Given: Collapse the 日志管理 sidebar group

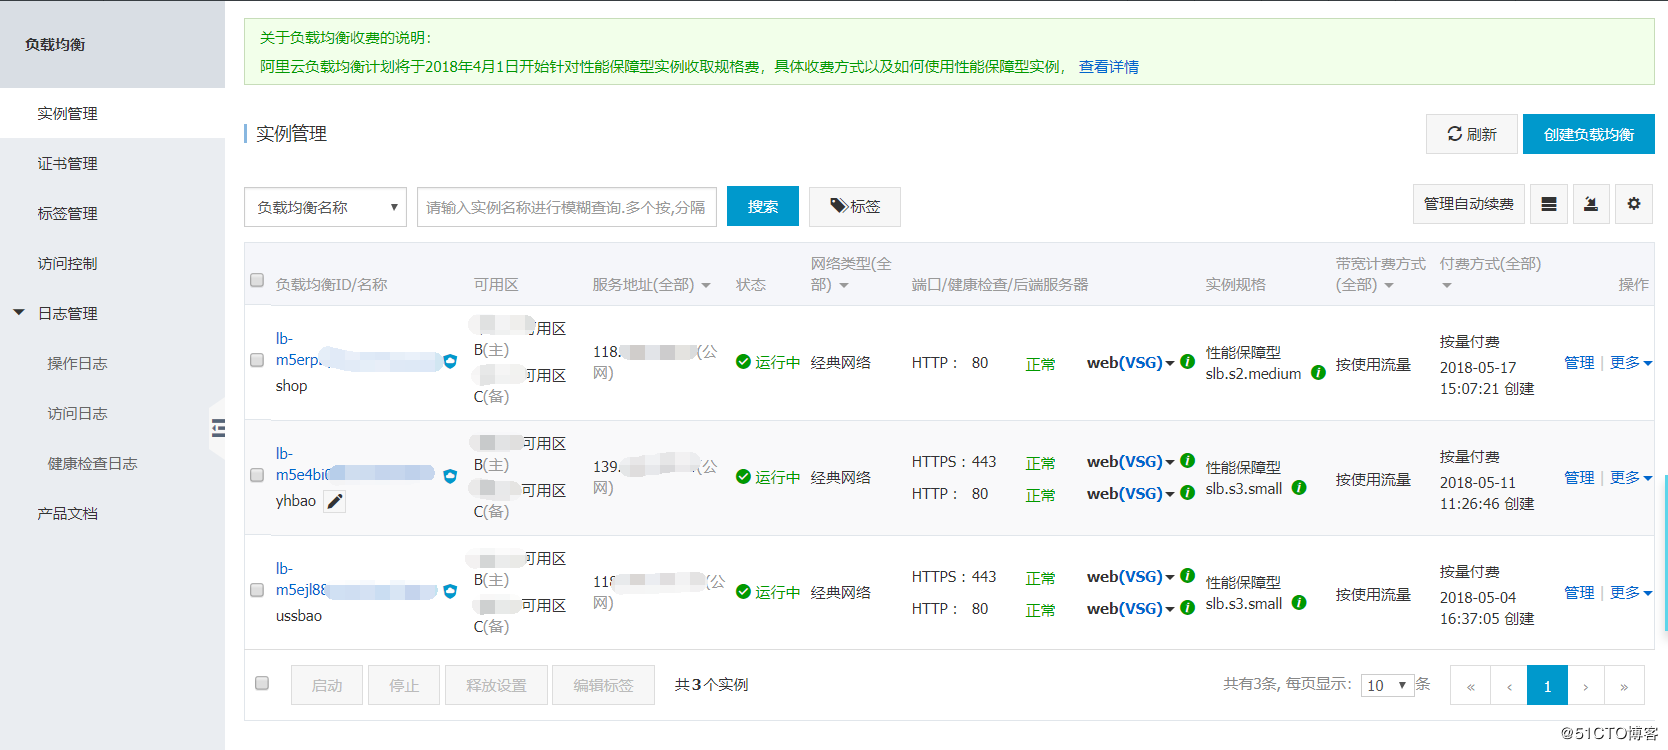Looking at the screenshot, I should [19, 313].
